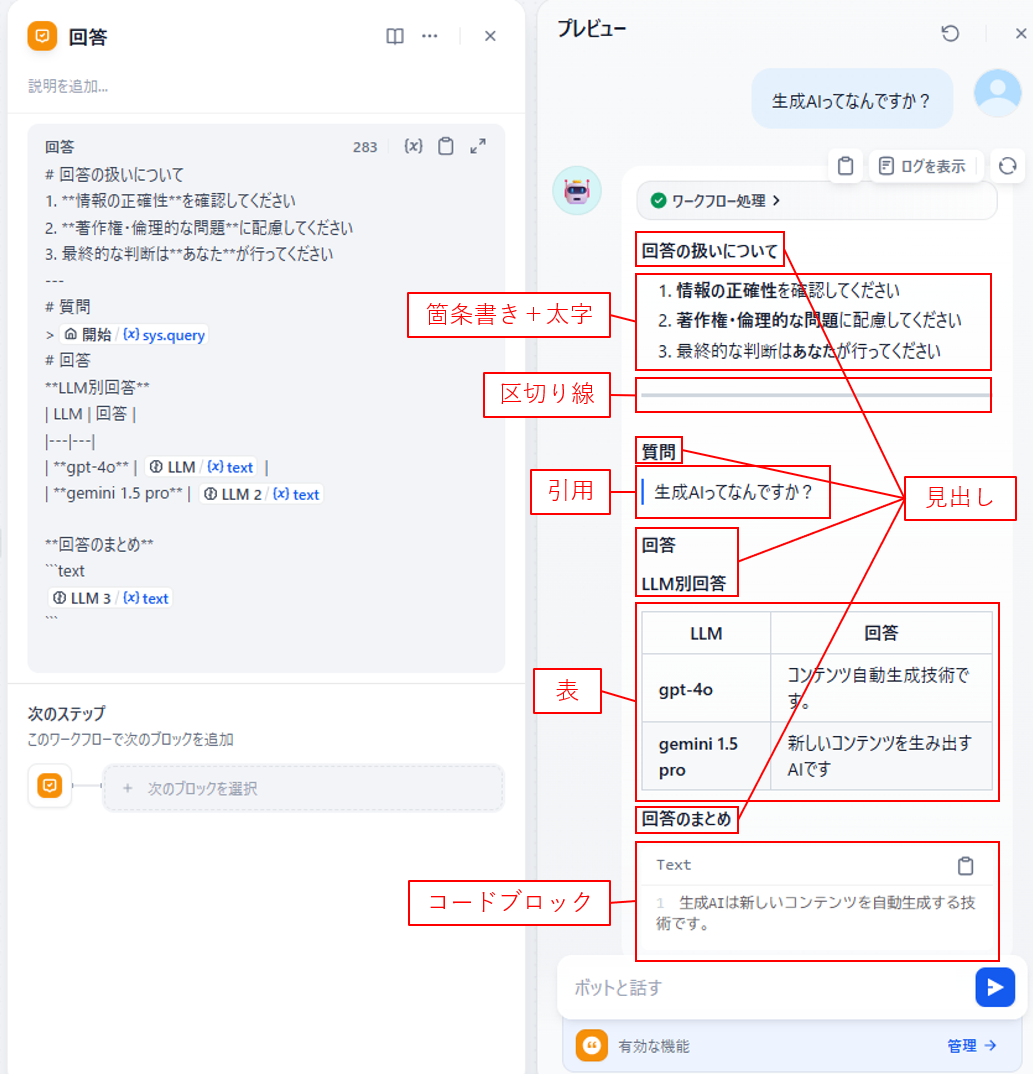Send the message with blue arrow button
The width and height of the screenshot is (1033, 1074).
pyautogui.click(x=995, y=987)
